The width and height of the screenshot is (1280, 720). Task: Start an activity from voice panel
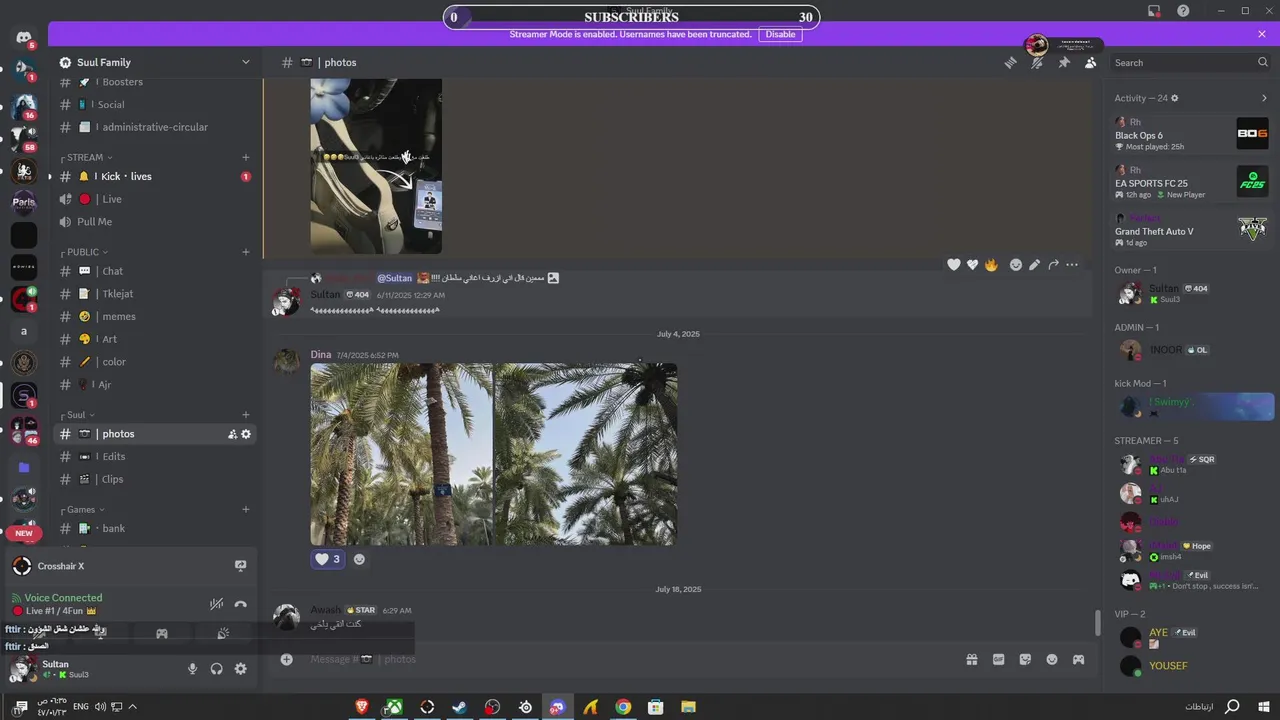pyautogui.click(x=161, y=634)
